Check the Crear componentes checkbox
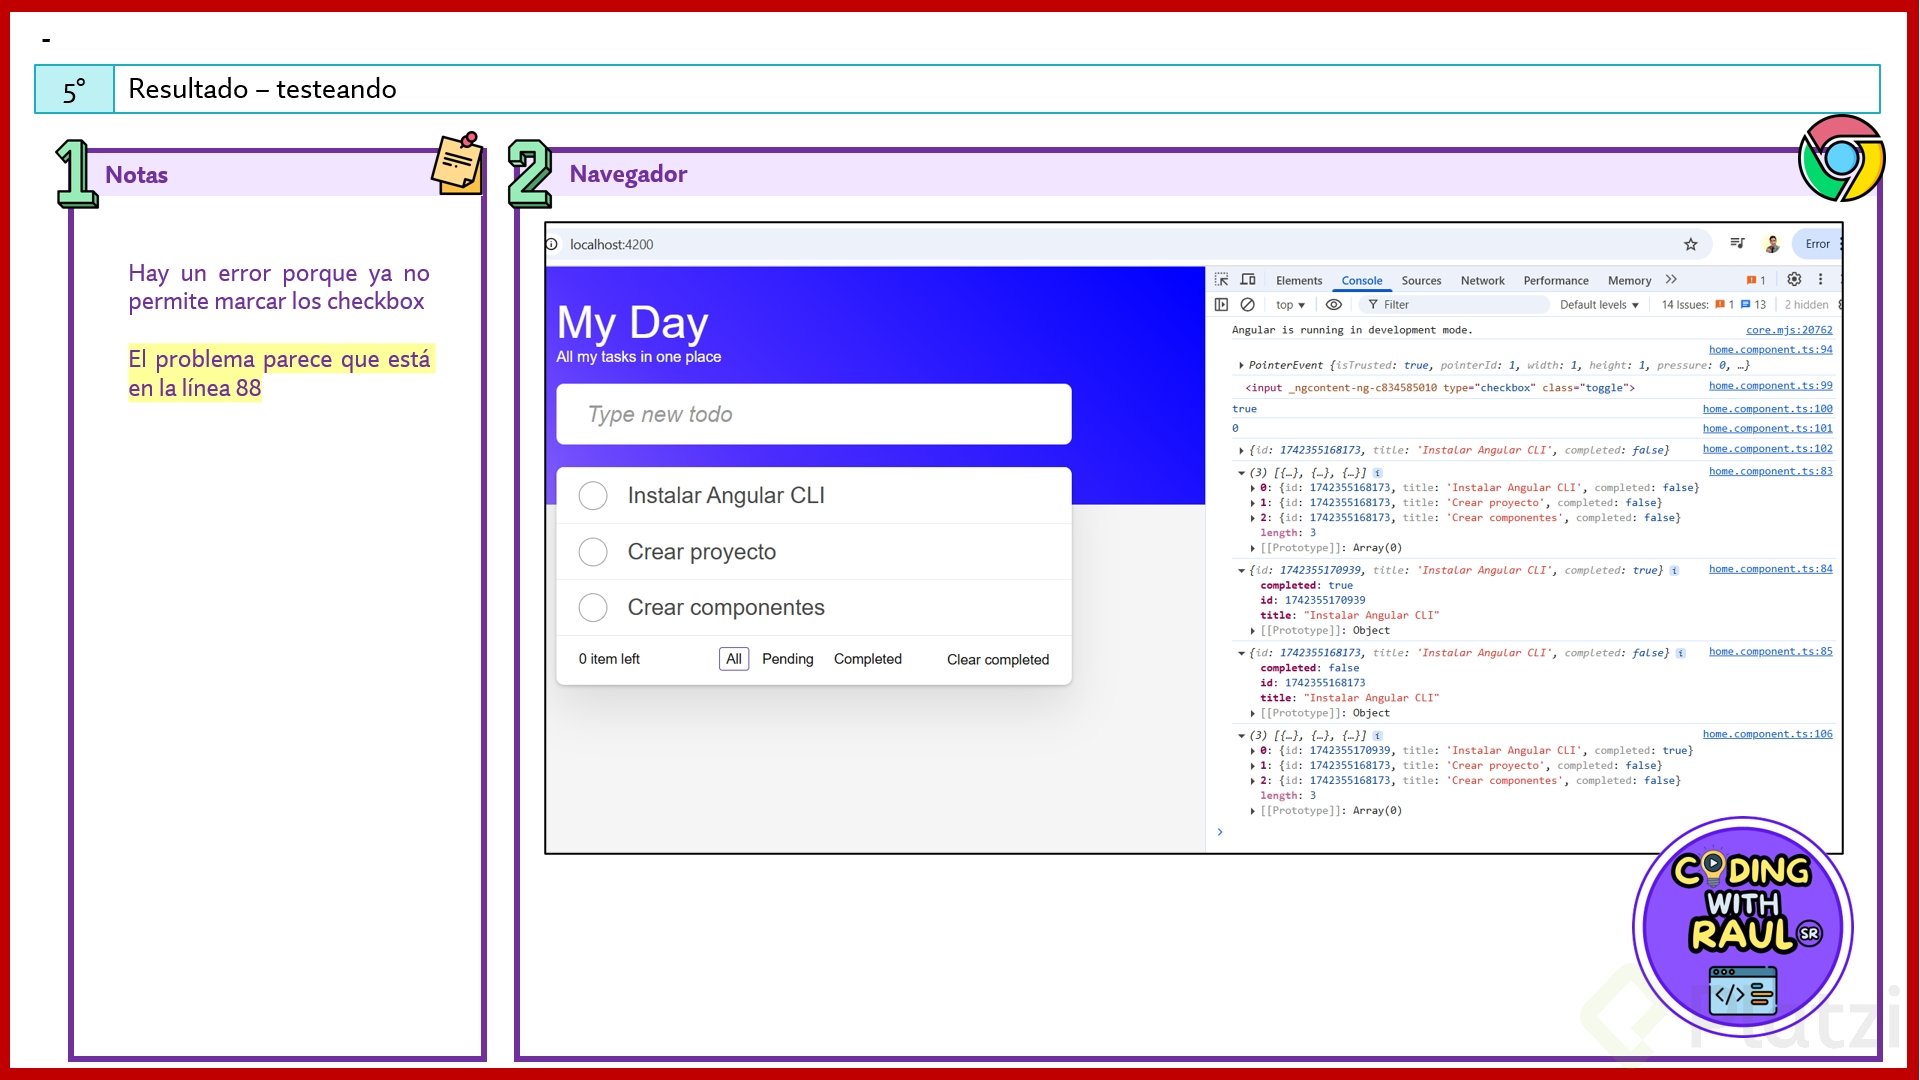 tap(593, 608)
